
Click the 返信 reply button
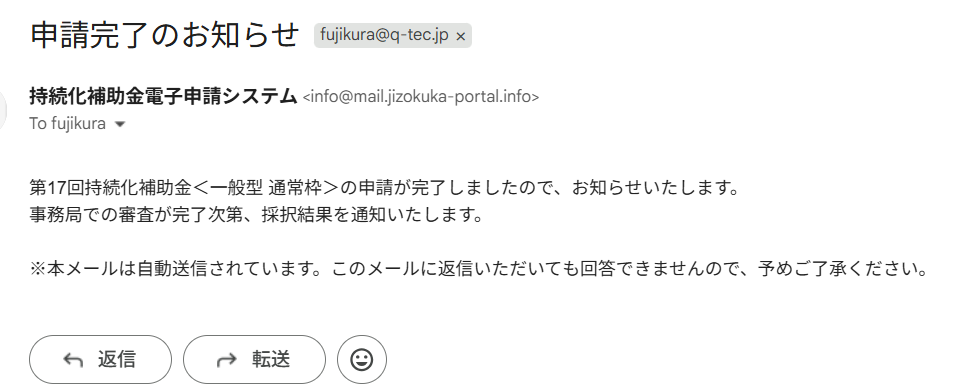pyautogui.click(x=100, y=360)
